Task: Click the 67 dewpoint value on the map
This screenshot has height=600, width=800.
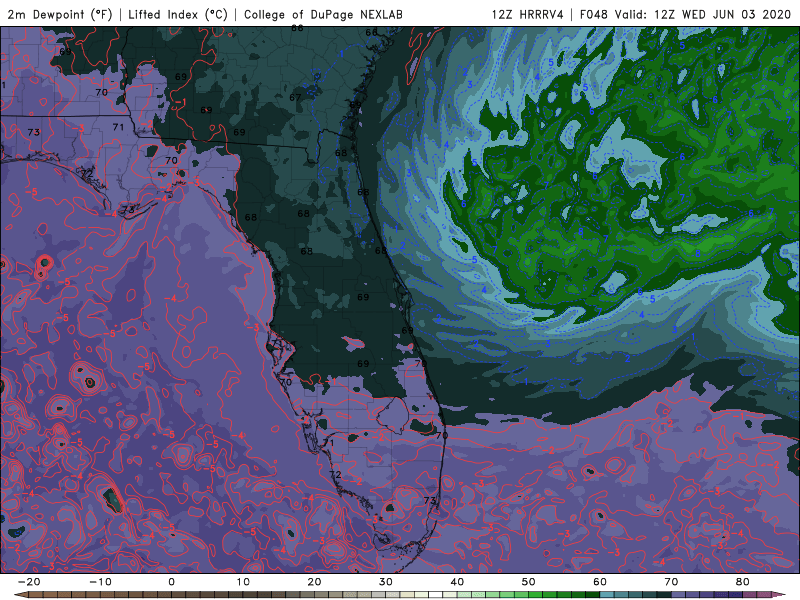Action: click(295, 97)
